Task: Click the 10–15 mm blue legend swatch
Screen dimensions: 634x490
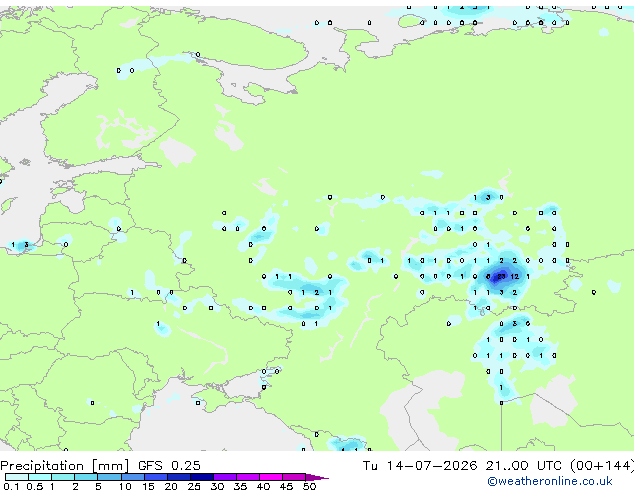Action: click(x=132, y=477)
